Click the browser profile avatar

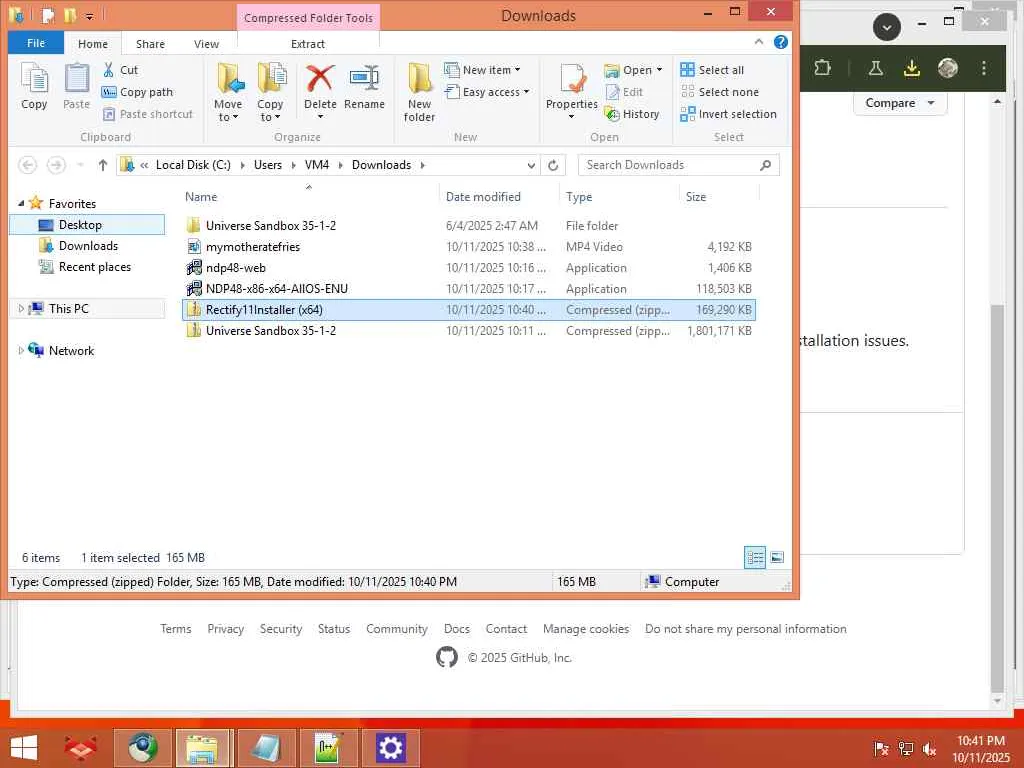click(x=948, y=68)
